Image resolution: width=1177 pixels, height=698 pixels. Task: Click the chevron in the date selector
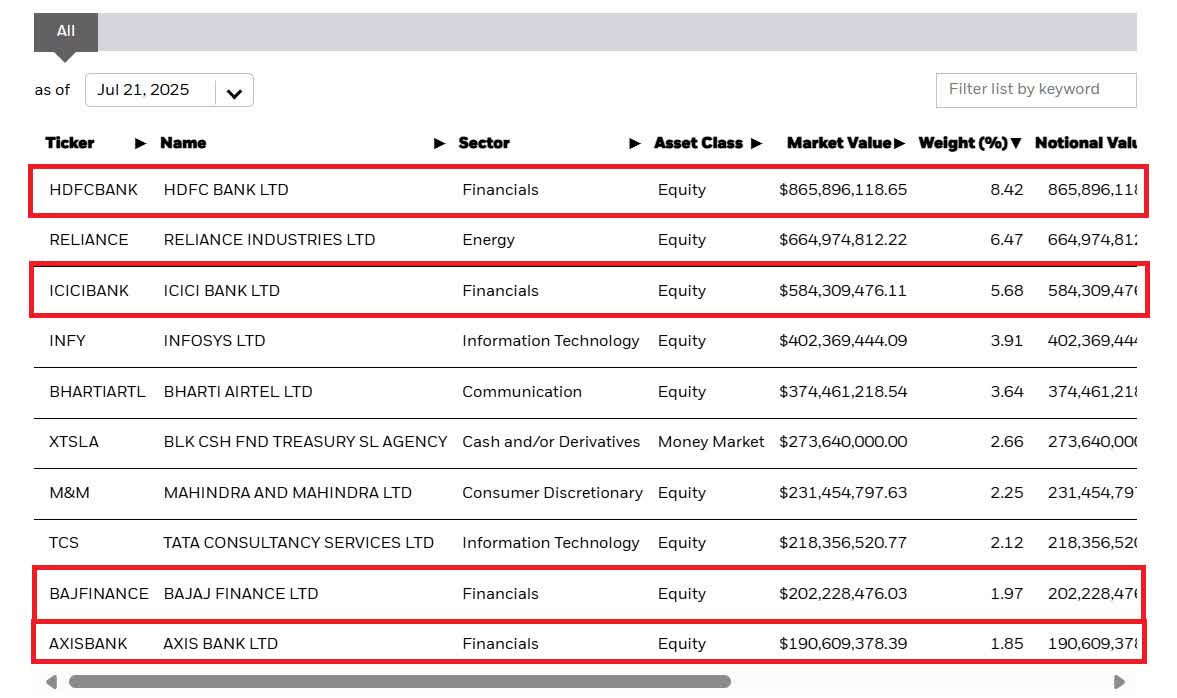tap(234, 93)
